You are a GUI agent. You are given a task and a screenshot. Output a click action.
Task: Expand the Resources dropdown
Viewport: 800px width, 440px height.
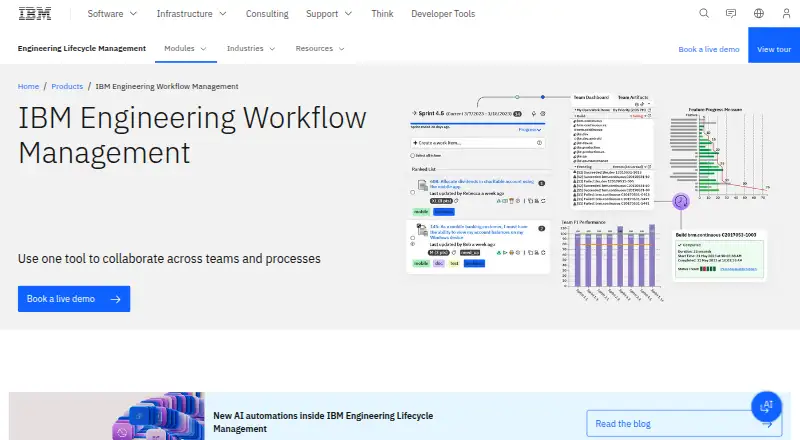[x=320, y=48]
